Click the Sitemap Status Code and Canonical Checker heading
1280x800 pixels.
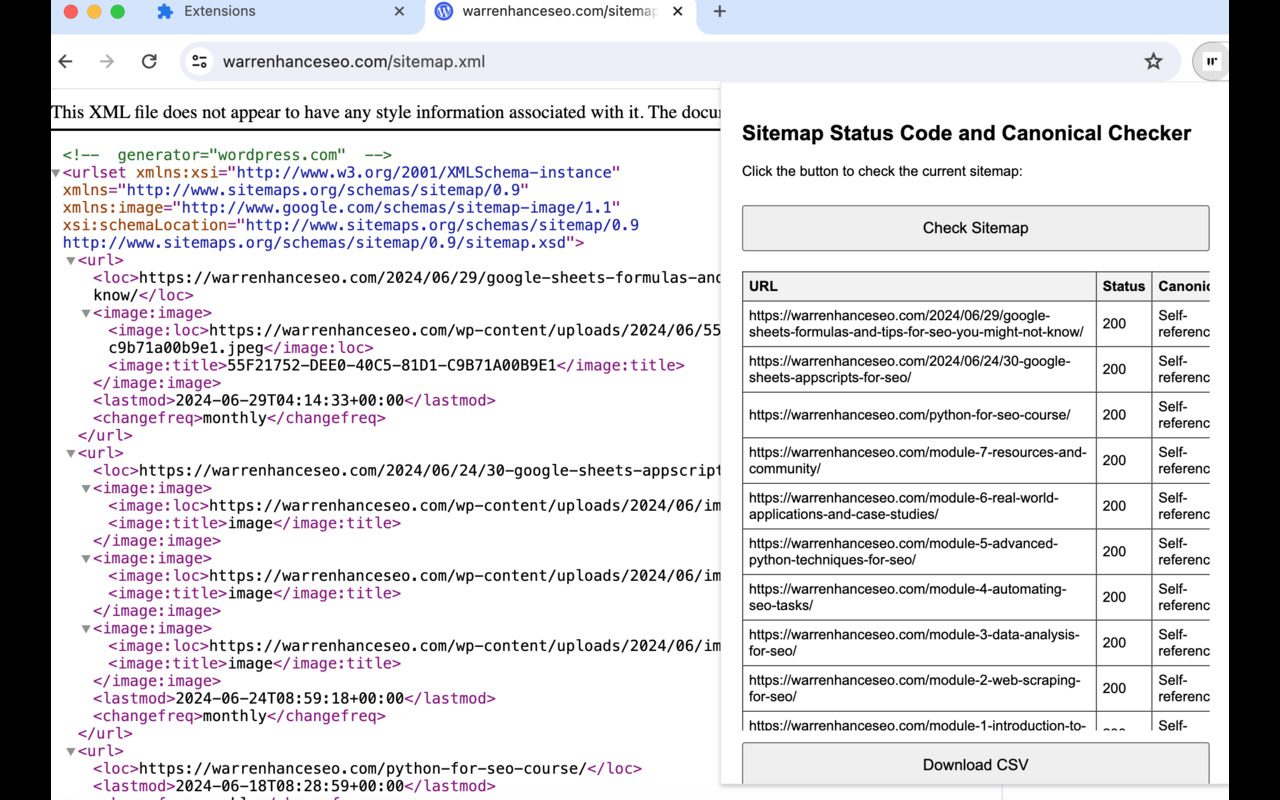point(967,133)
